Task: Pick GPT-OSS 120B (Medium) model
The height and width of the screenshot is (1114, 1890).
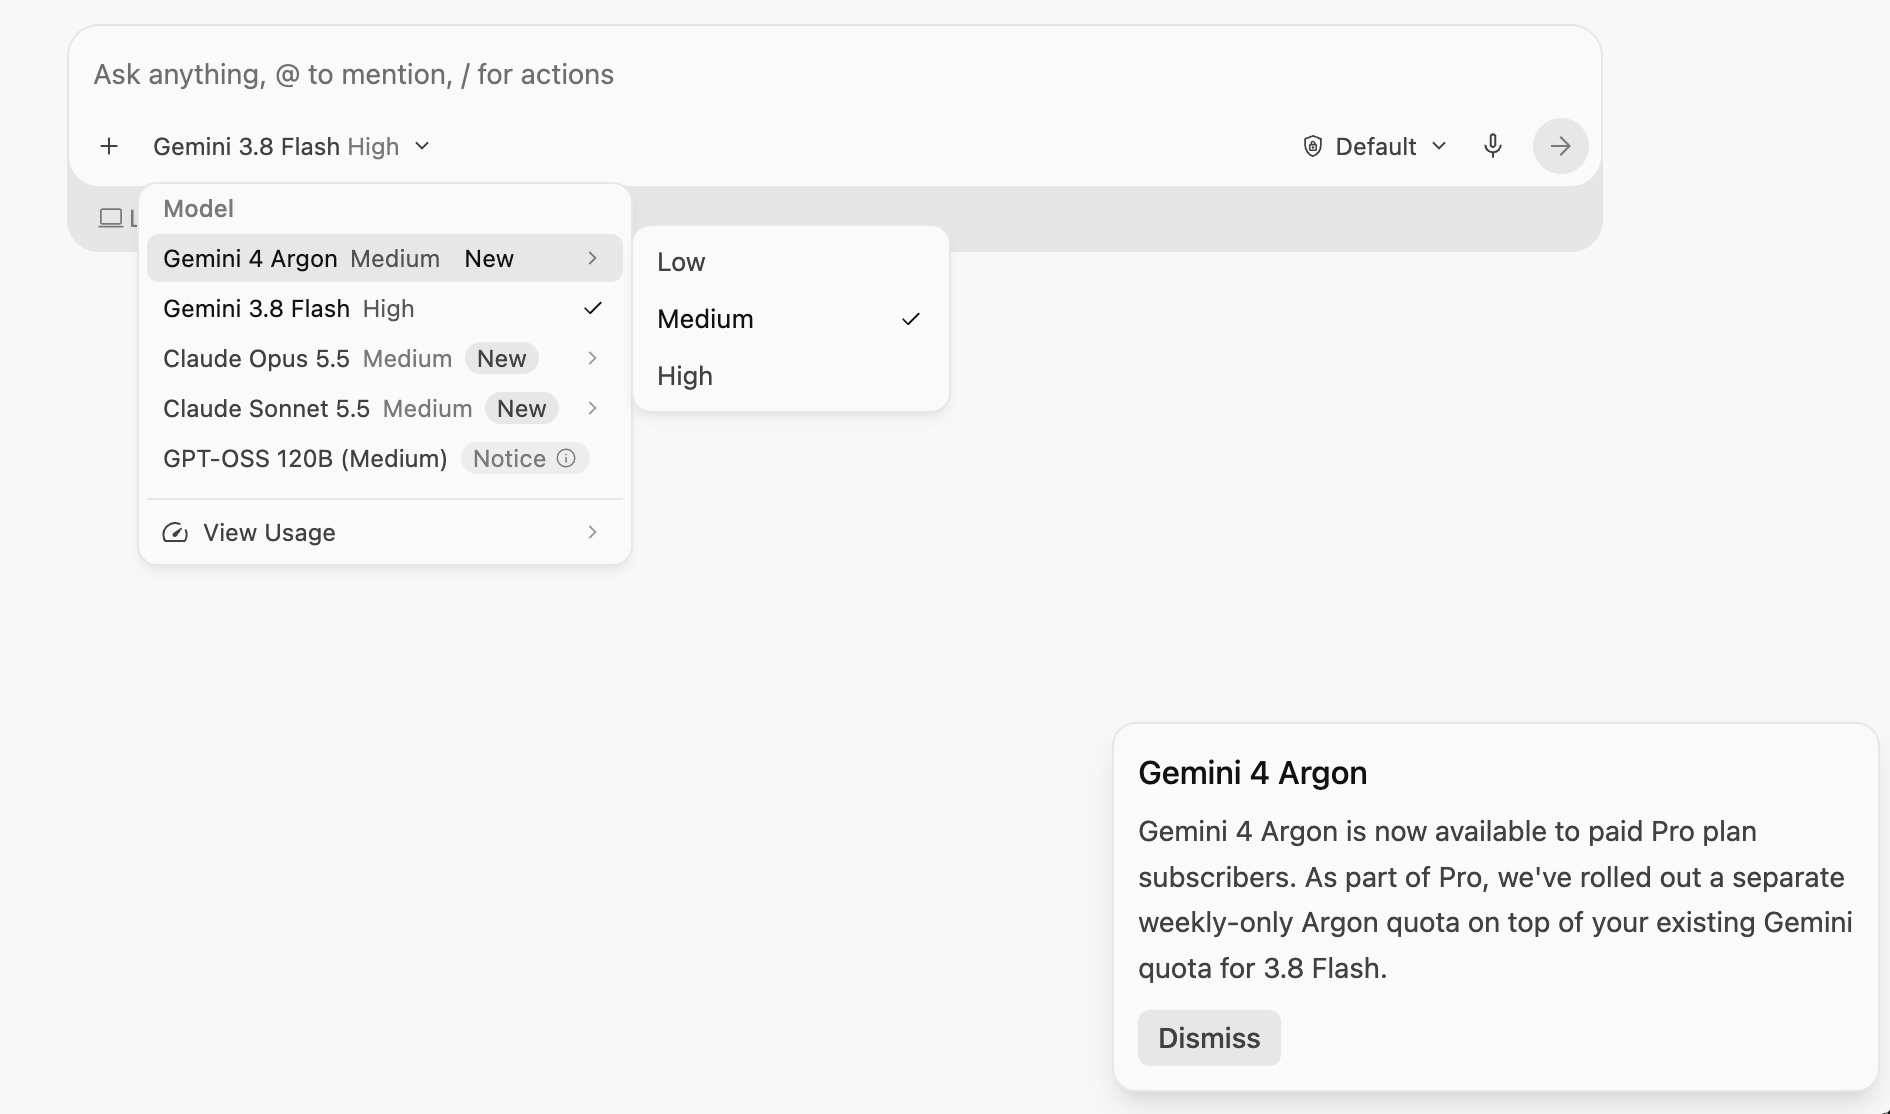Action: [385, 458]
